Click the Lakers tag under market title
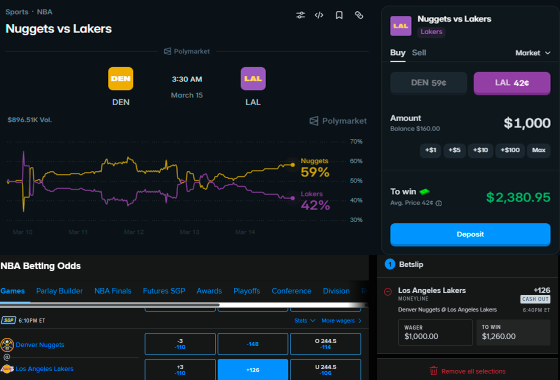This screenshot has width=560, height=380. click(x=431, y=32)
